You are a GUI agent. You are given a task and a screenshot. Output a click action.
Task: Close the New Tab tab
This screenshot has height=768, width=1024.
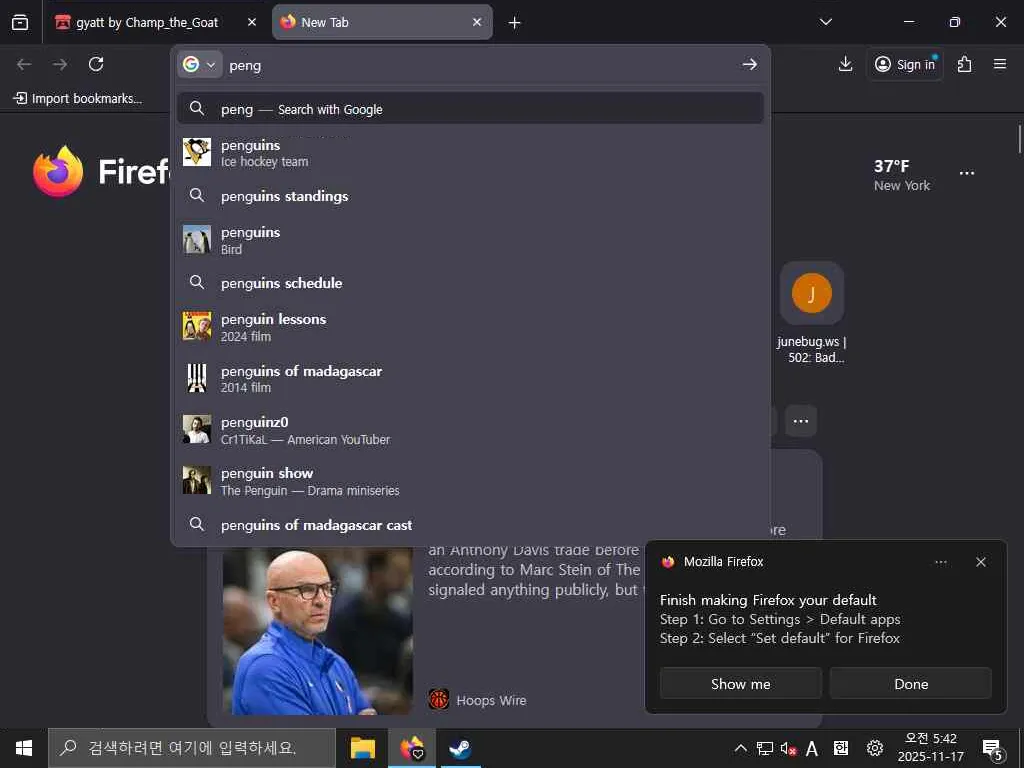(477, 22)
